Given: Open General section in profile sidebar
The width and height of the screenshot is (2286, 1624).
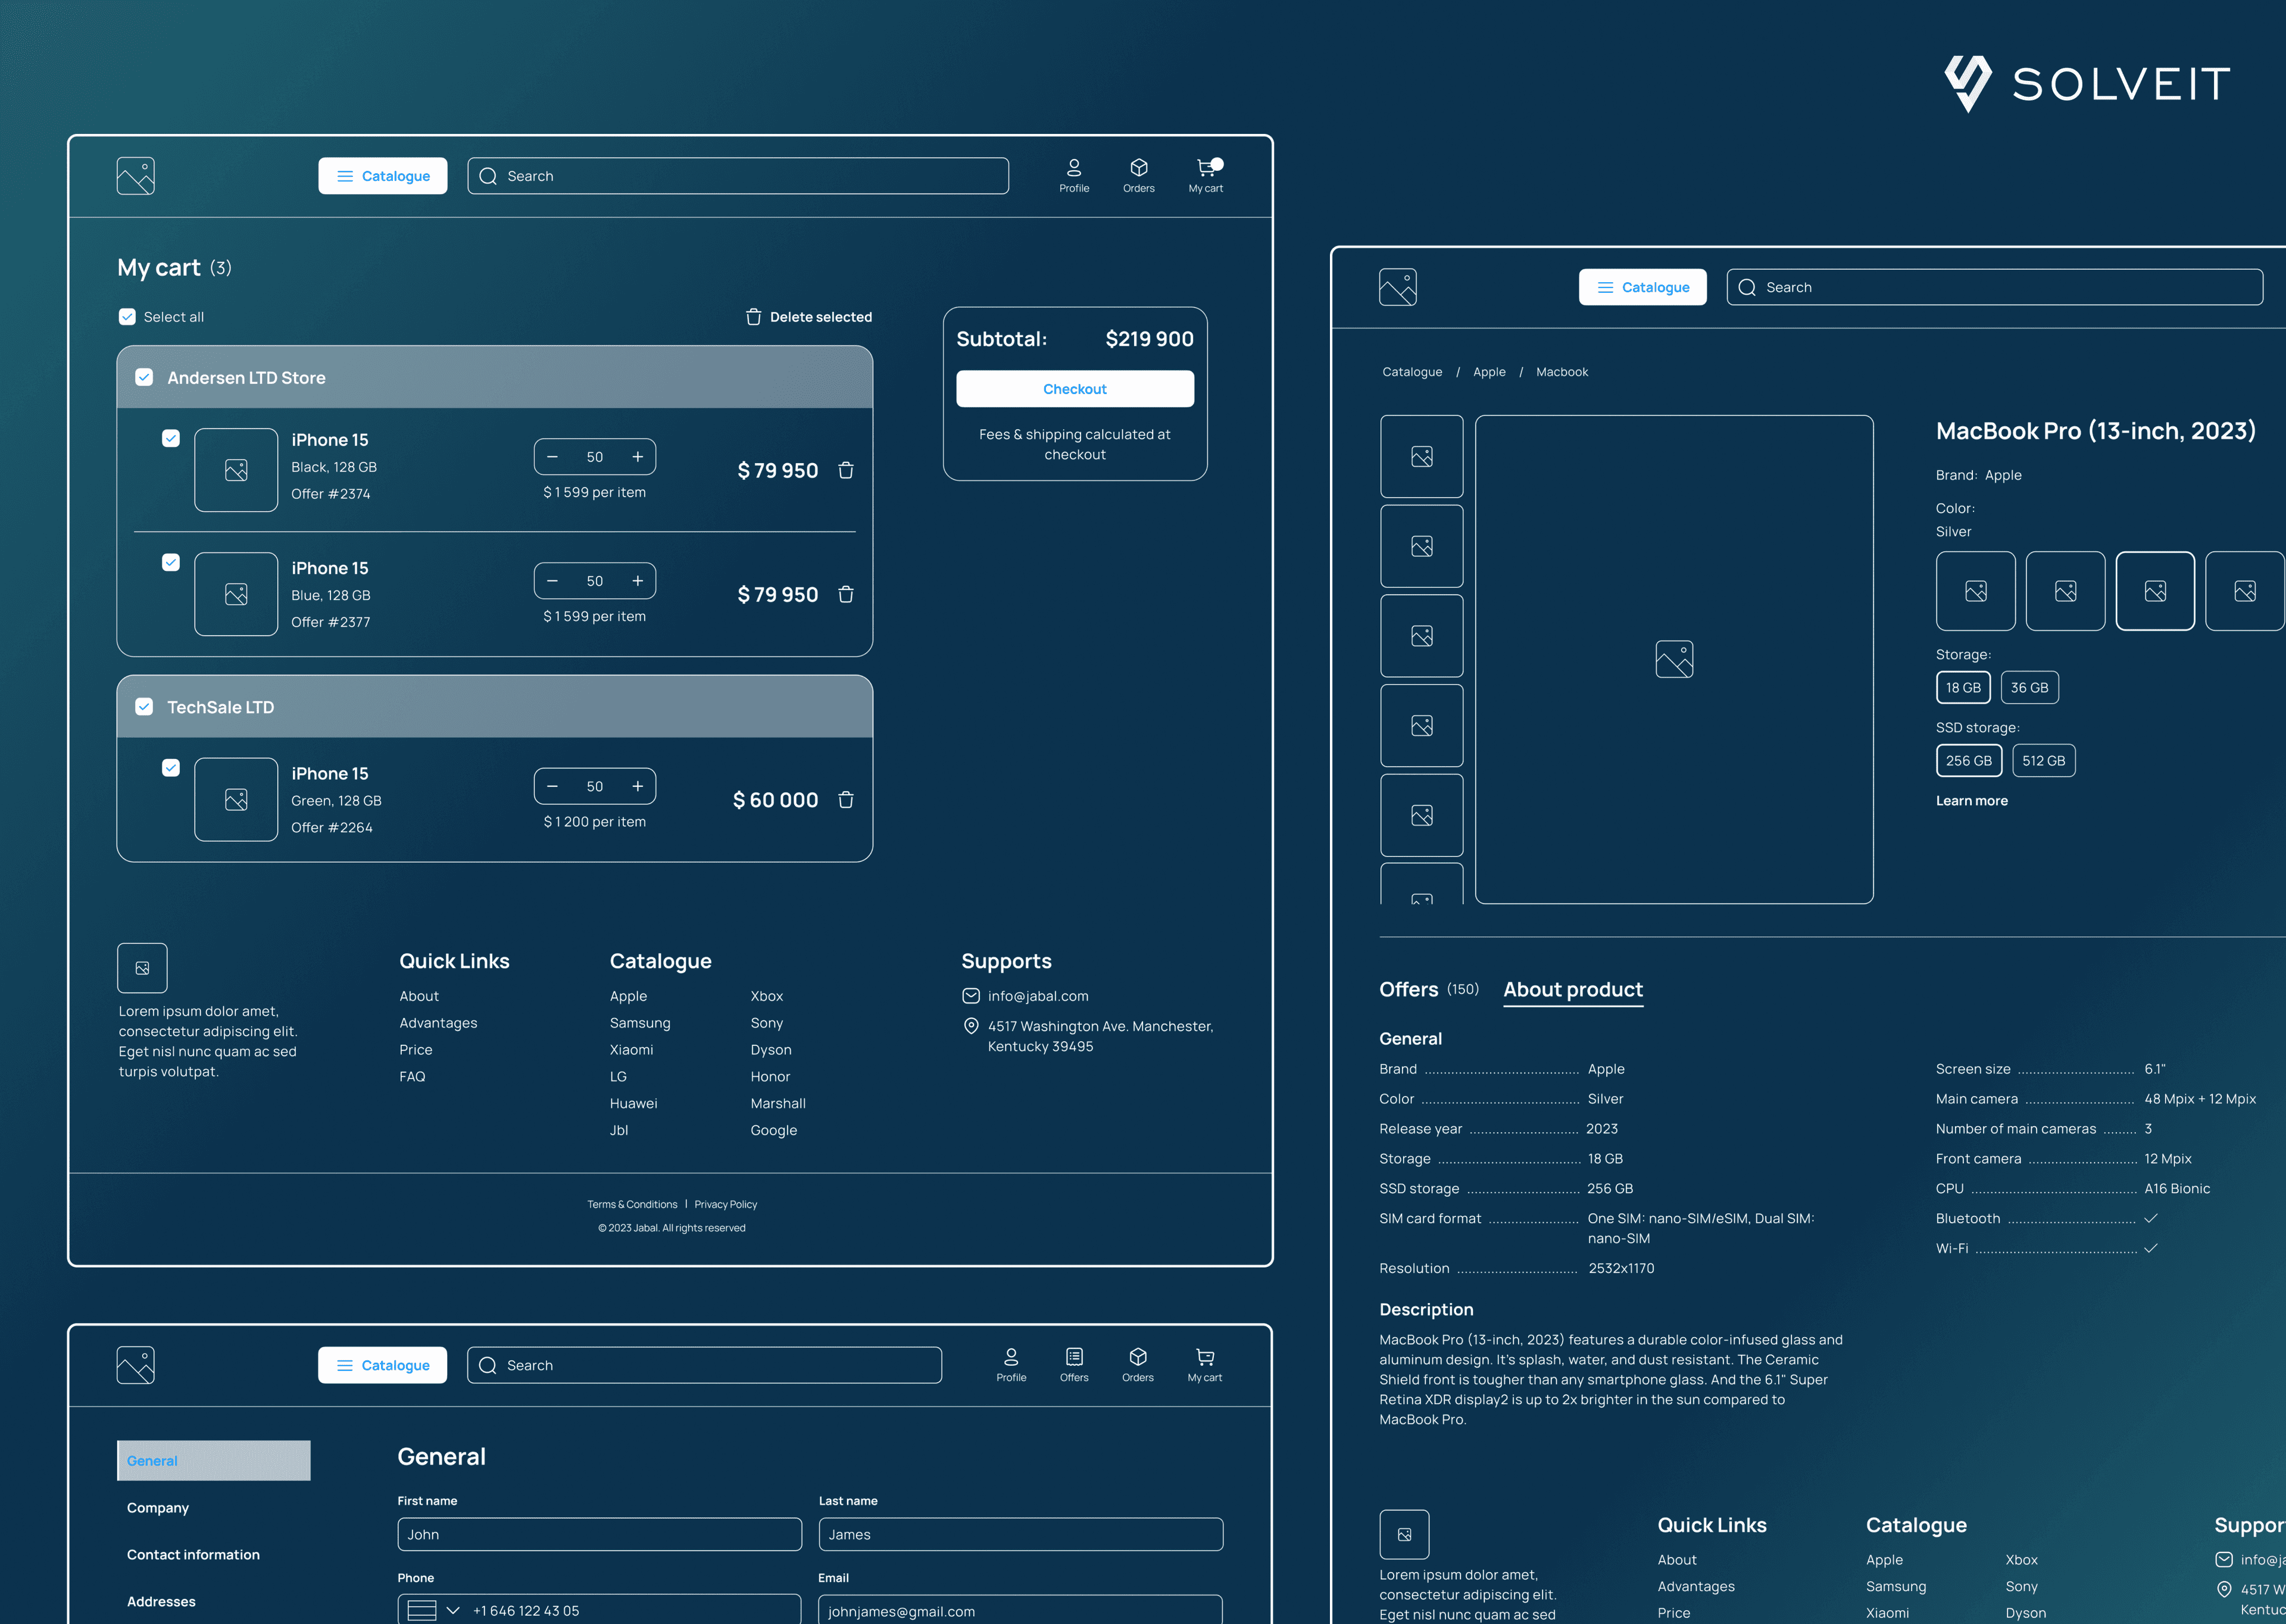Looking at the screenshot, I should [x=214, y=1461].
